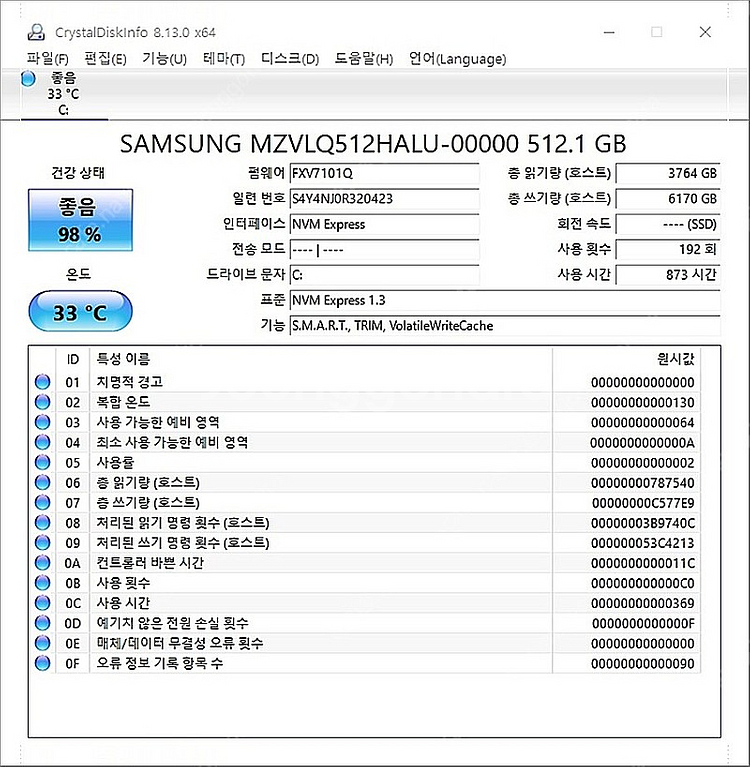
Task: Open the 파일(F) menu
Action: point(48,59)
